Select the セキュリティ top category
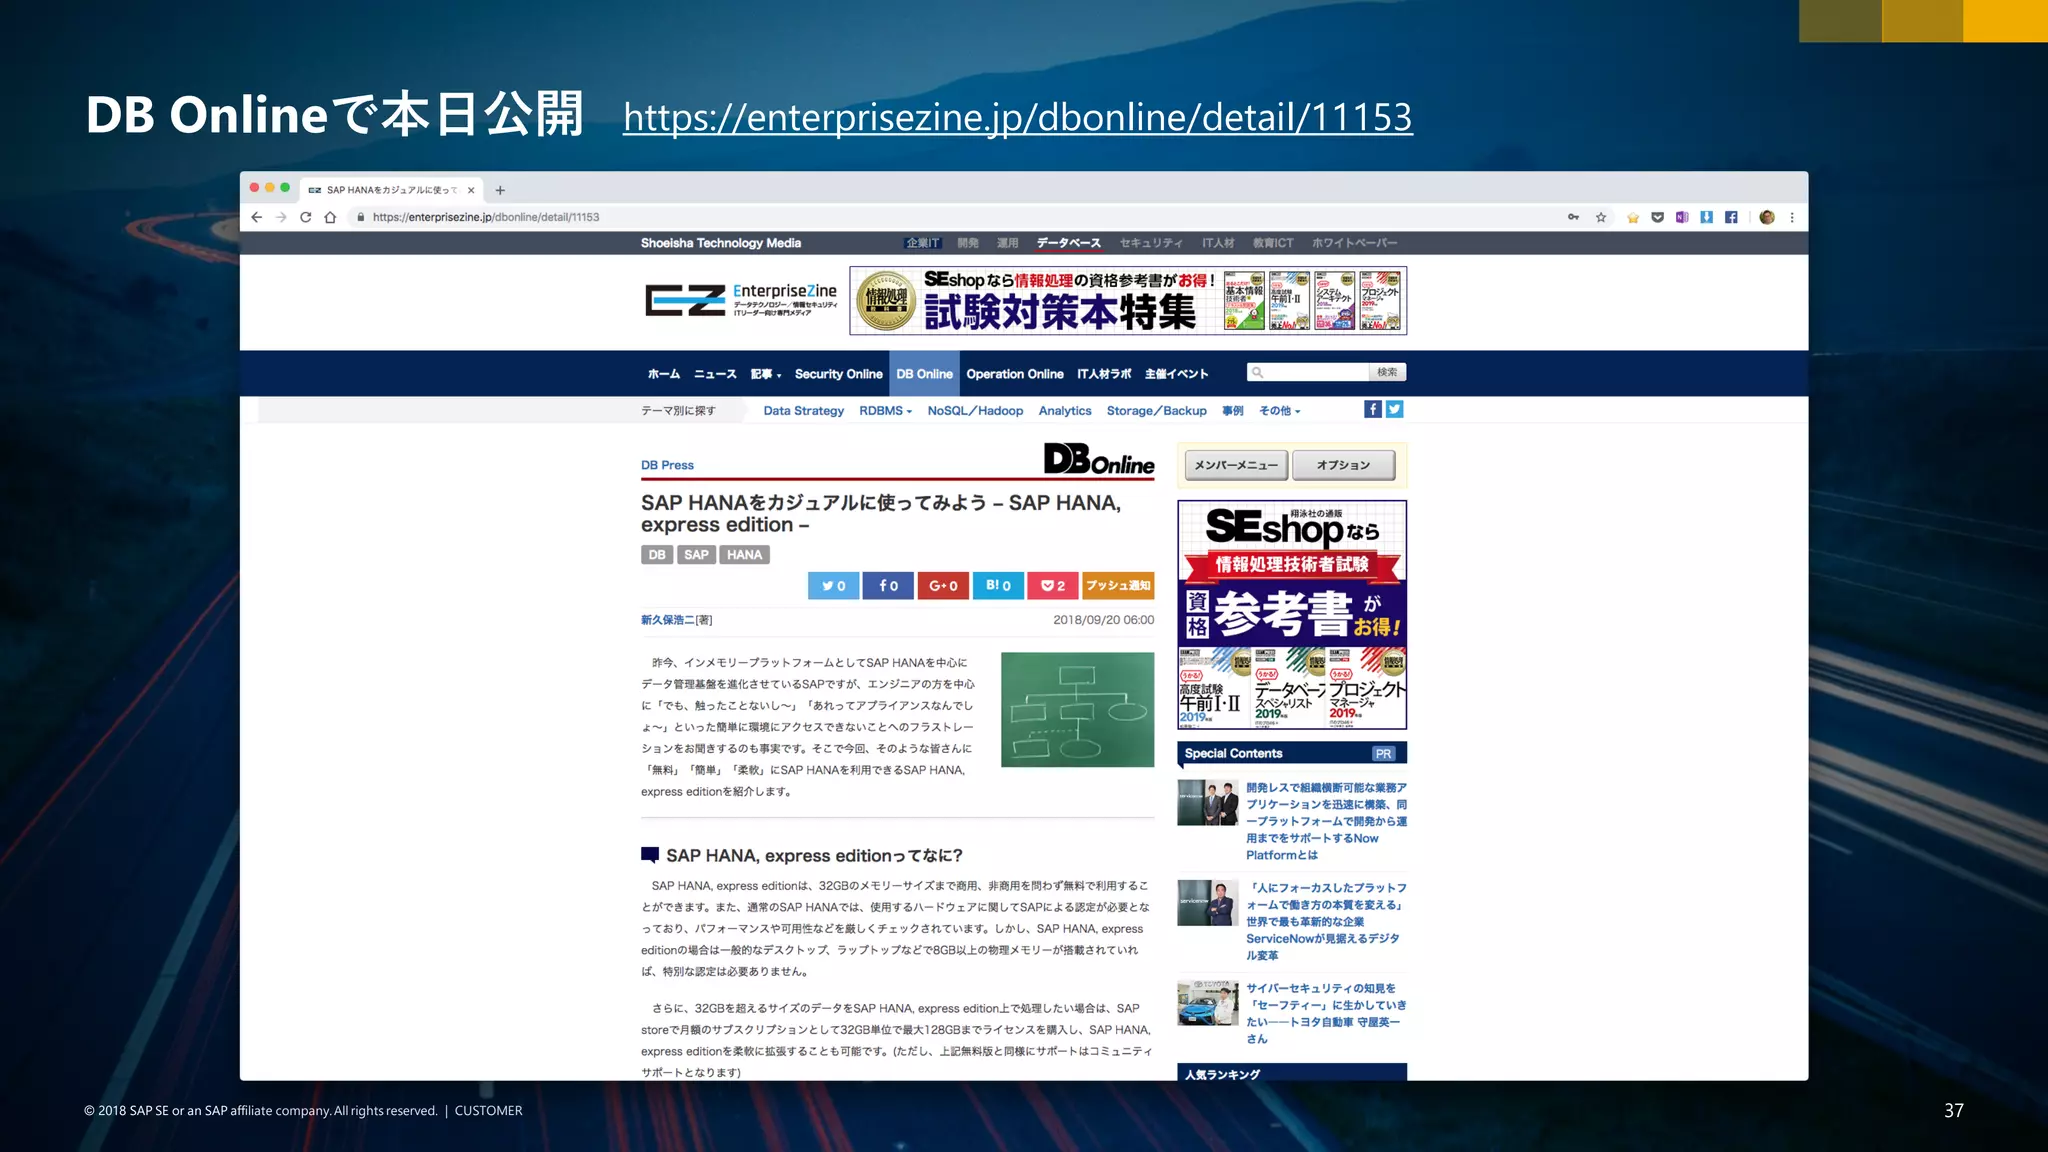2048x1152 pixels. (x=1151, y=243)
